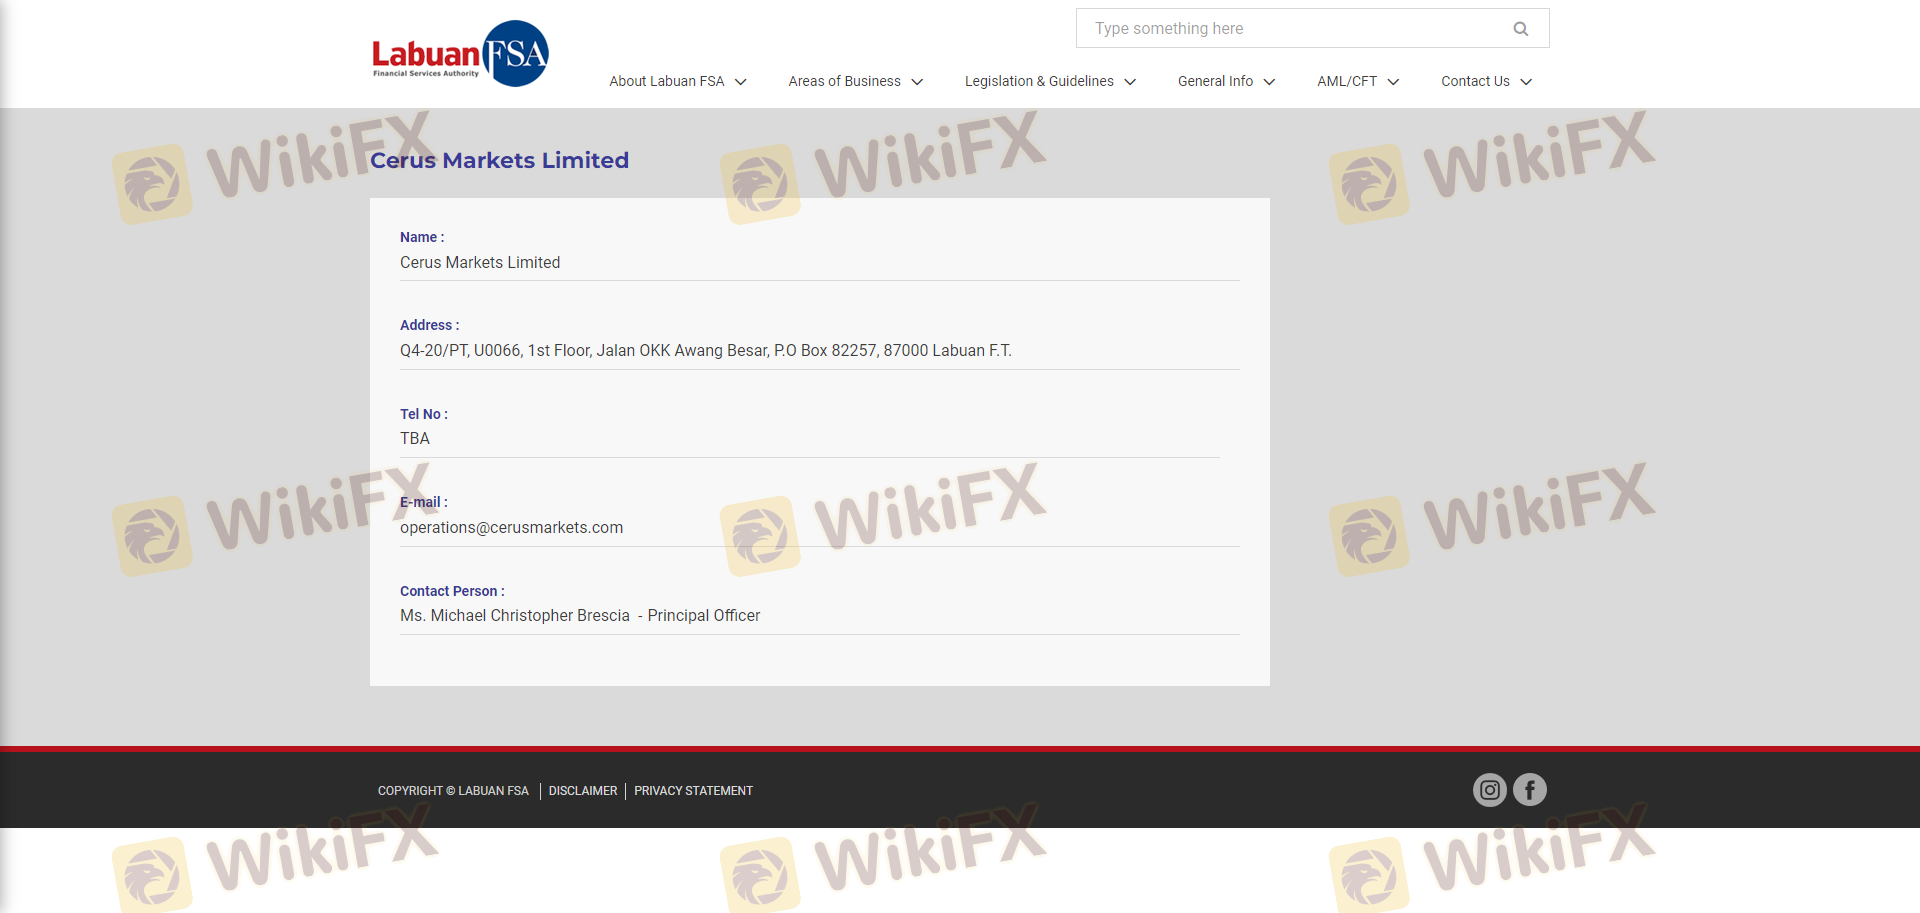Expand the chevron beside Legislation & Guidelines
The width and height of the screenshot is (1920, 913).
coord(1130,82)
